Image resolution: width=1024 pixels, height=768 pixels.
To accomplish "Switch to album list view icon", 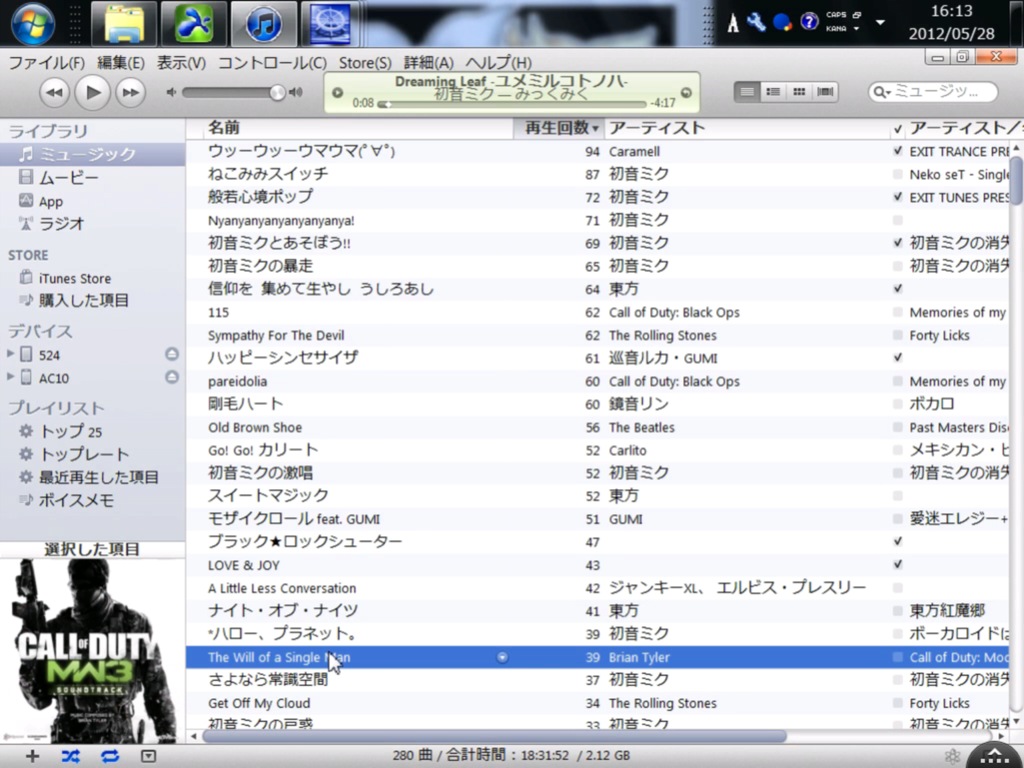I will 773,92.
